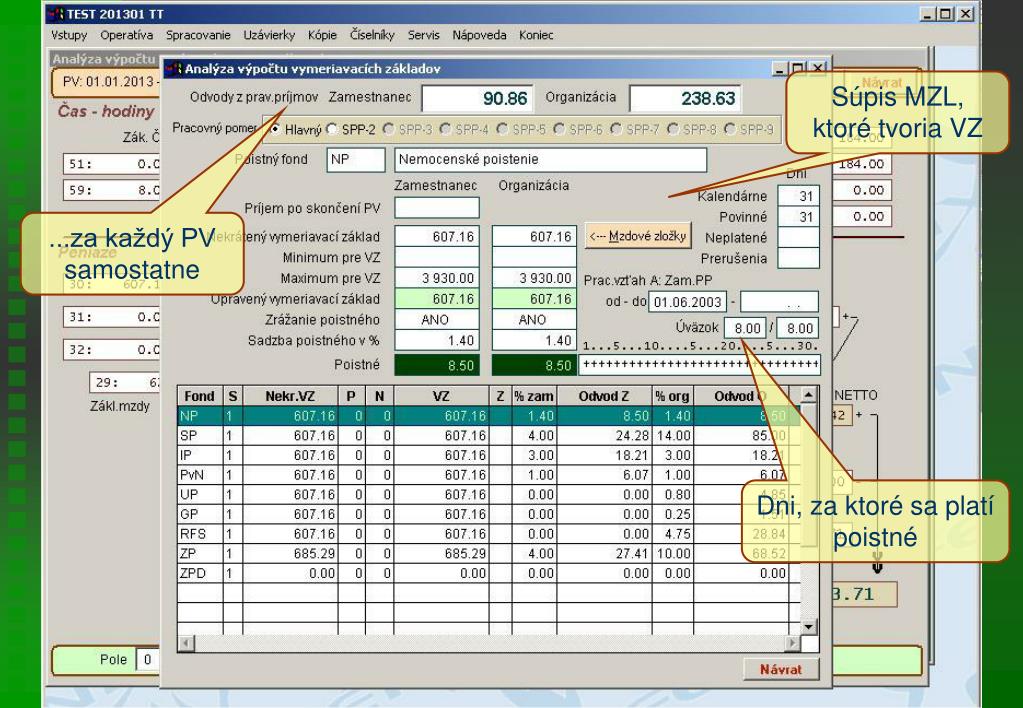Image resolution: width=1023 pixels, height=708 pixels.
Task: Select the IP row in fund table
Action: point(488,455)
